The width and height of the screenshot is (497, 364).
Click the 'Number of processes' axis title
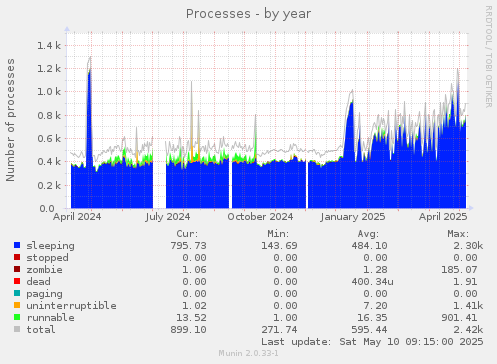pyautogui.click(x=10, y=120)
